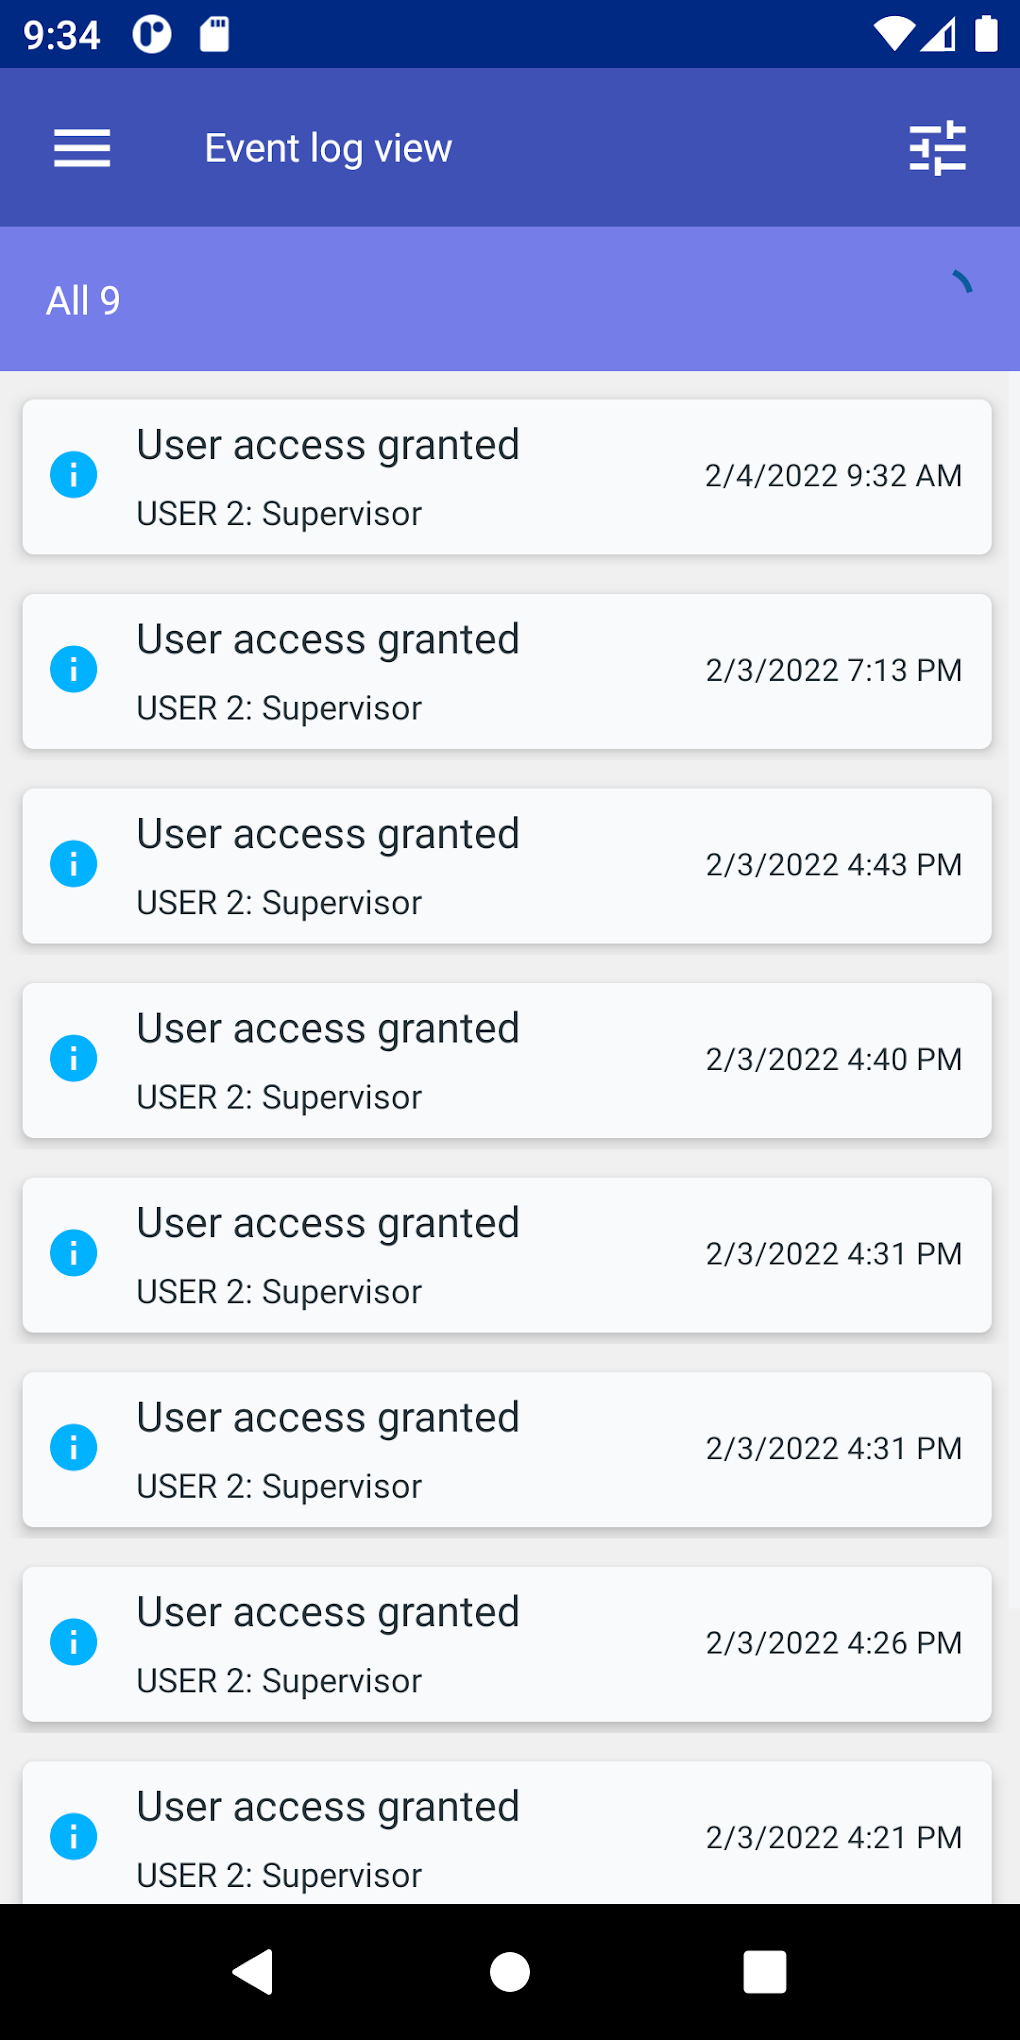The width and height of the screenshot is (1020, 2040).
Task: Tap info icon on 9:32 AM event
Action: pyautogui.click(x=74, y=474)
